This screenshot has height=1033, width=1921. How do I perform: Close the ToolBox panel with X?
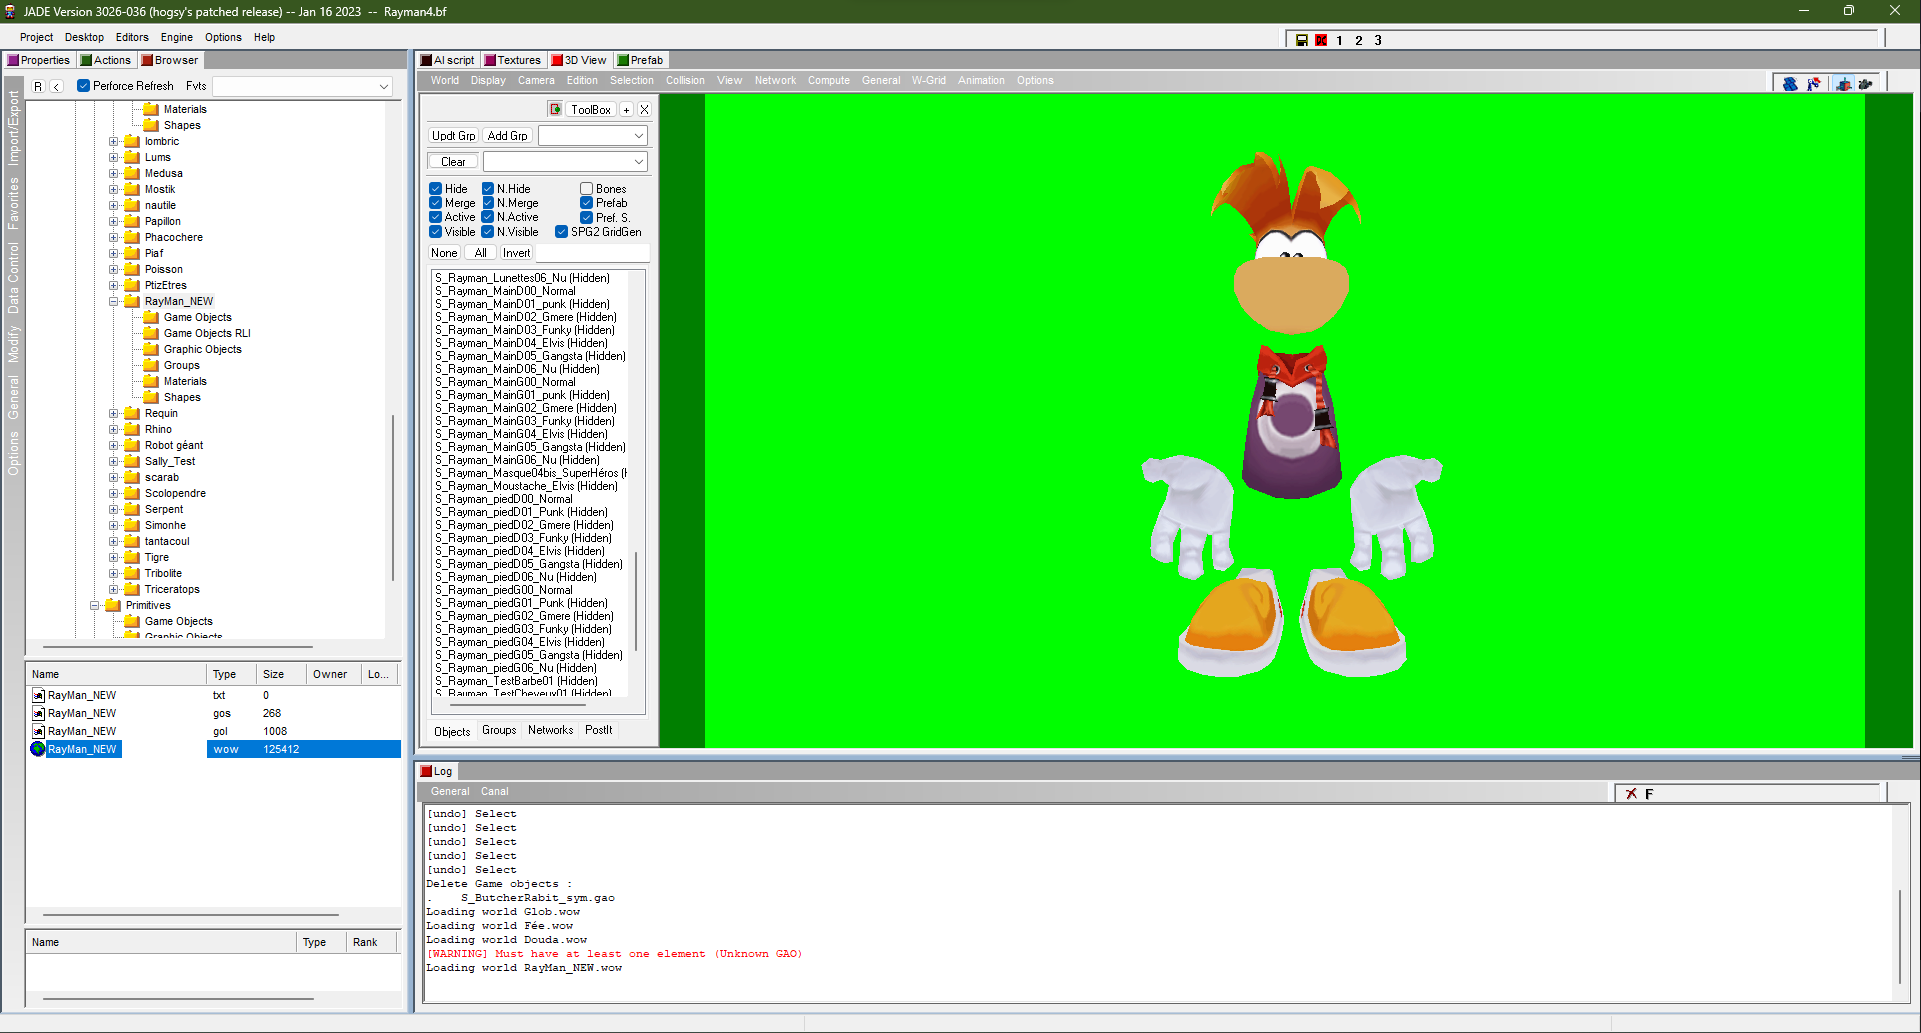tap(644, 110)
